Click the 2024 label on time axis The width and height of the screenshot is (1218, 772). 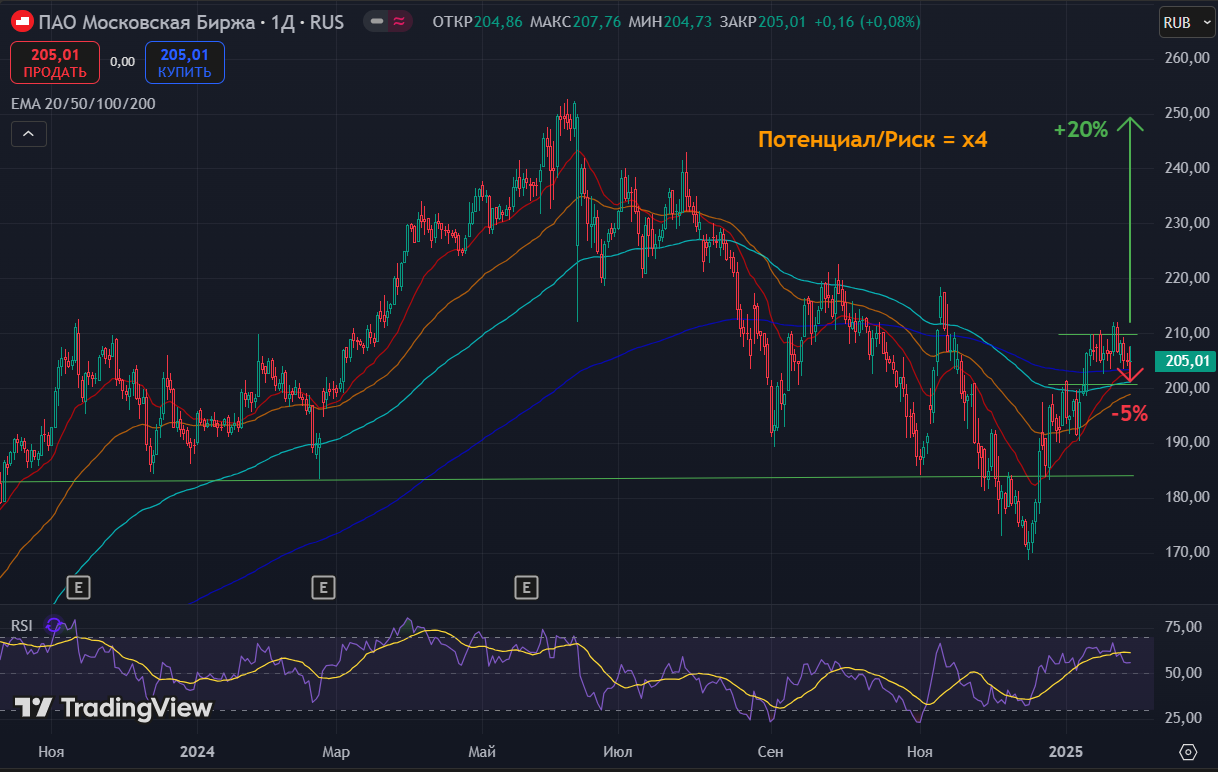198,752
